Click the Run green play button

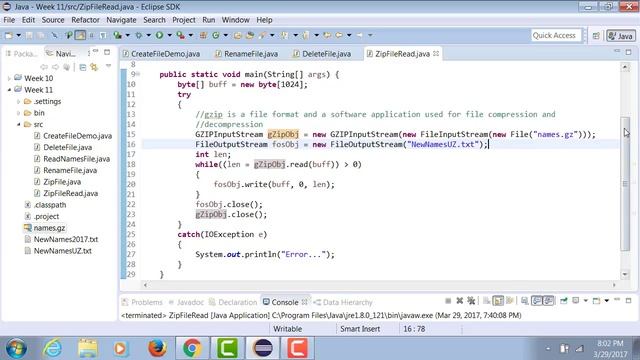point(159,36)
